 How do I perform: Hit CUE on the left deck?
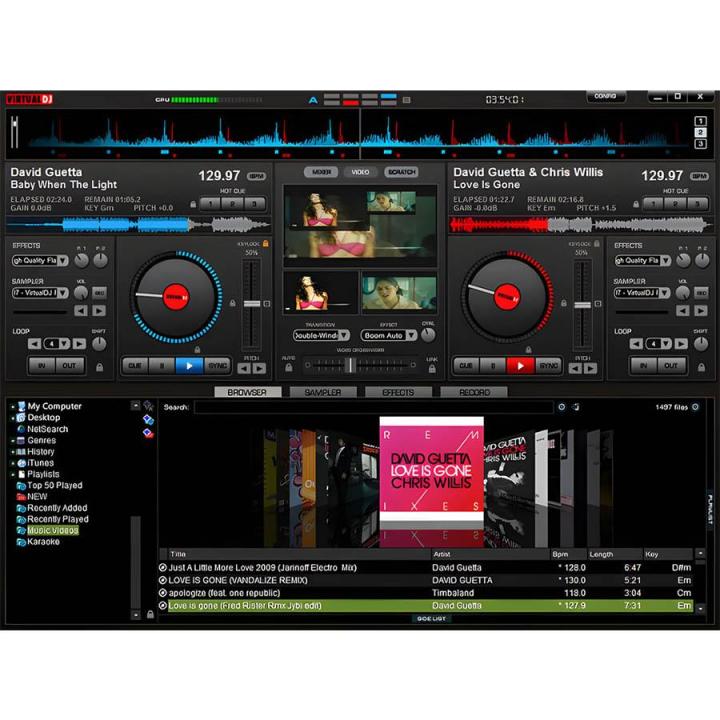(135, 366)
